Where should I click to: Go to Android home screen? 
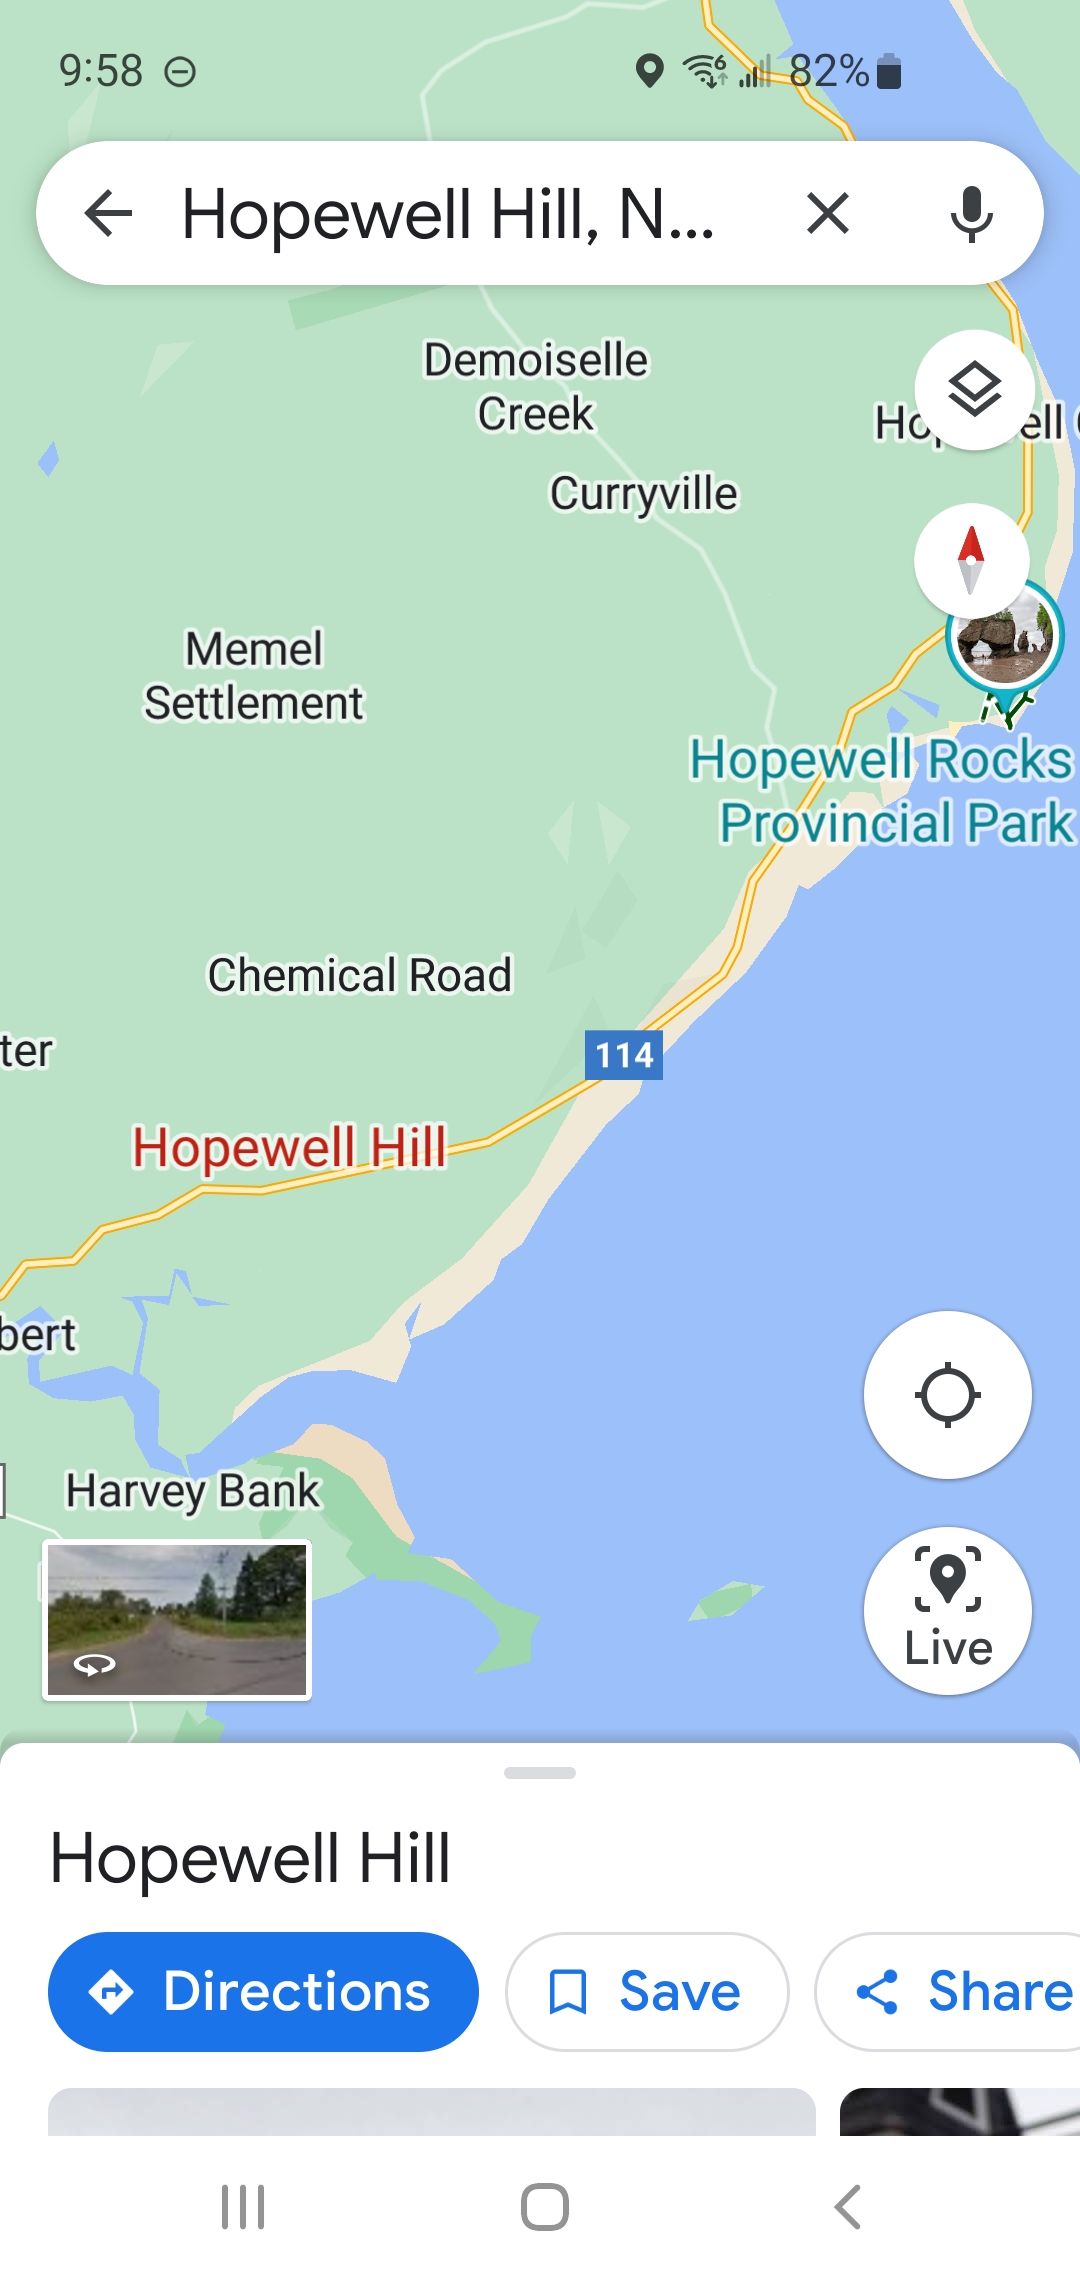[545, 2207]
